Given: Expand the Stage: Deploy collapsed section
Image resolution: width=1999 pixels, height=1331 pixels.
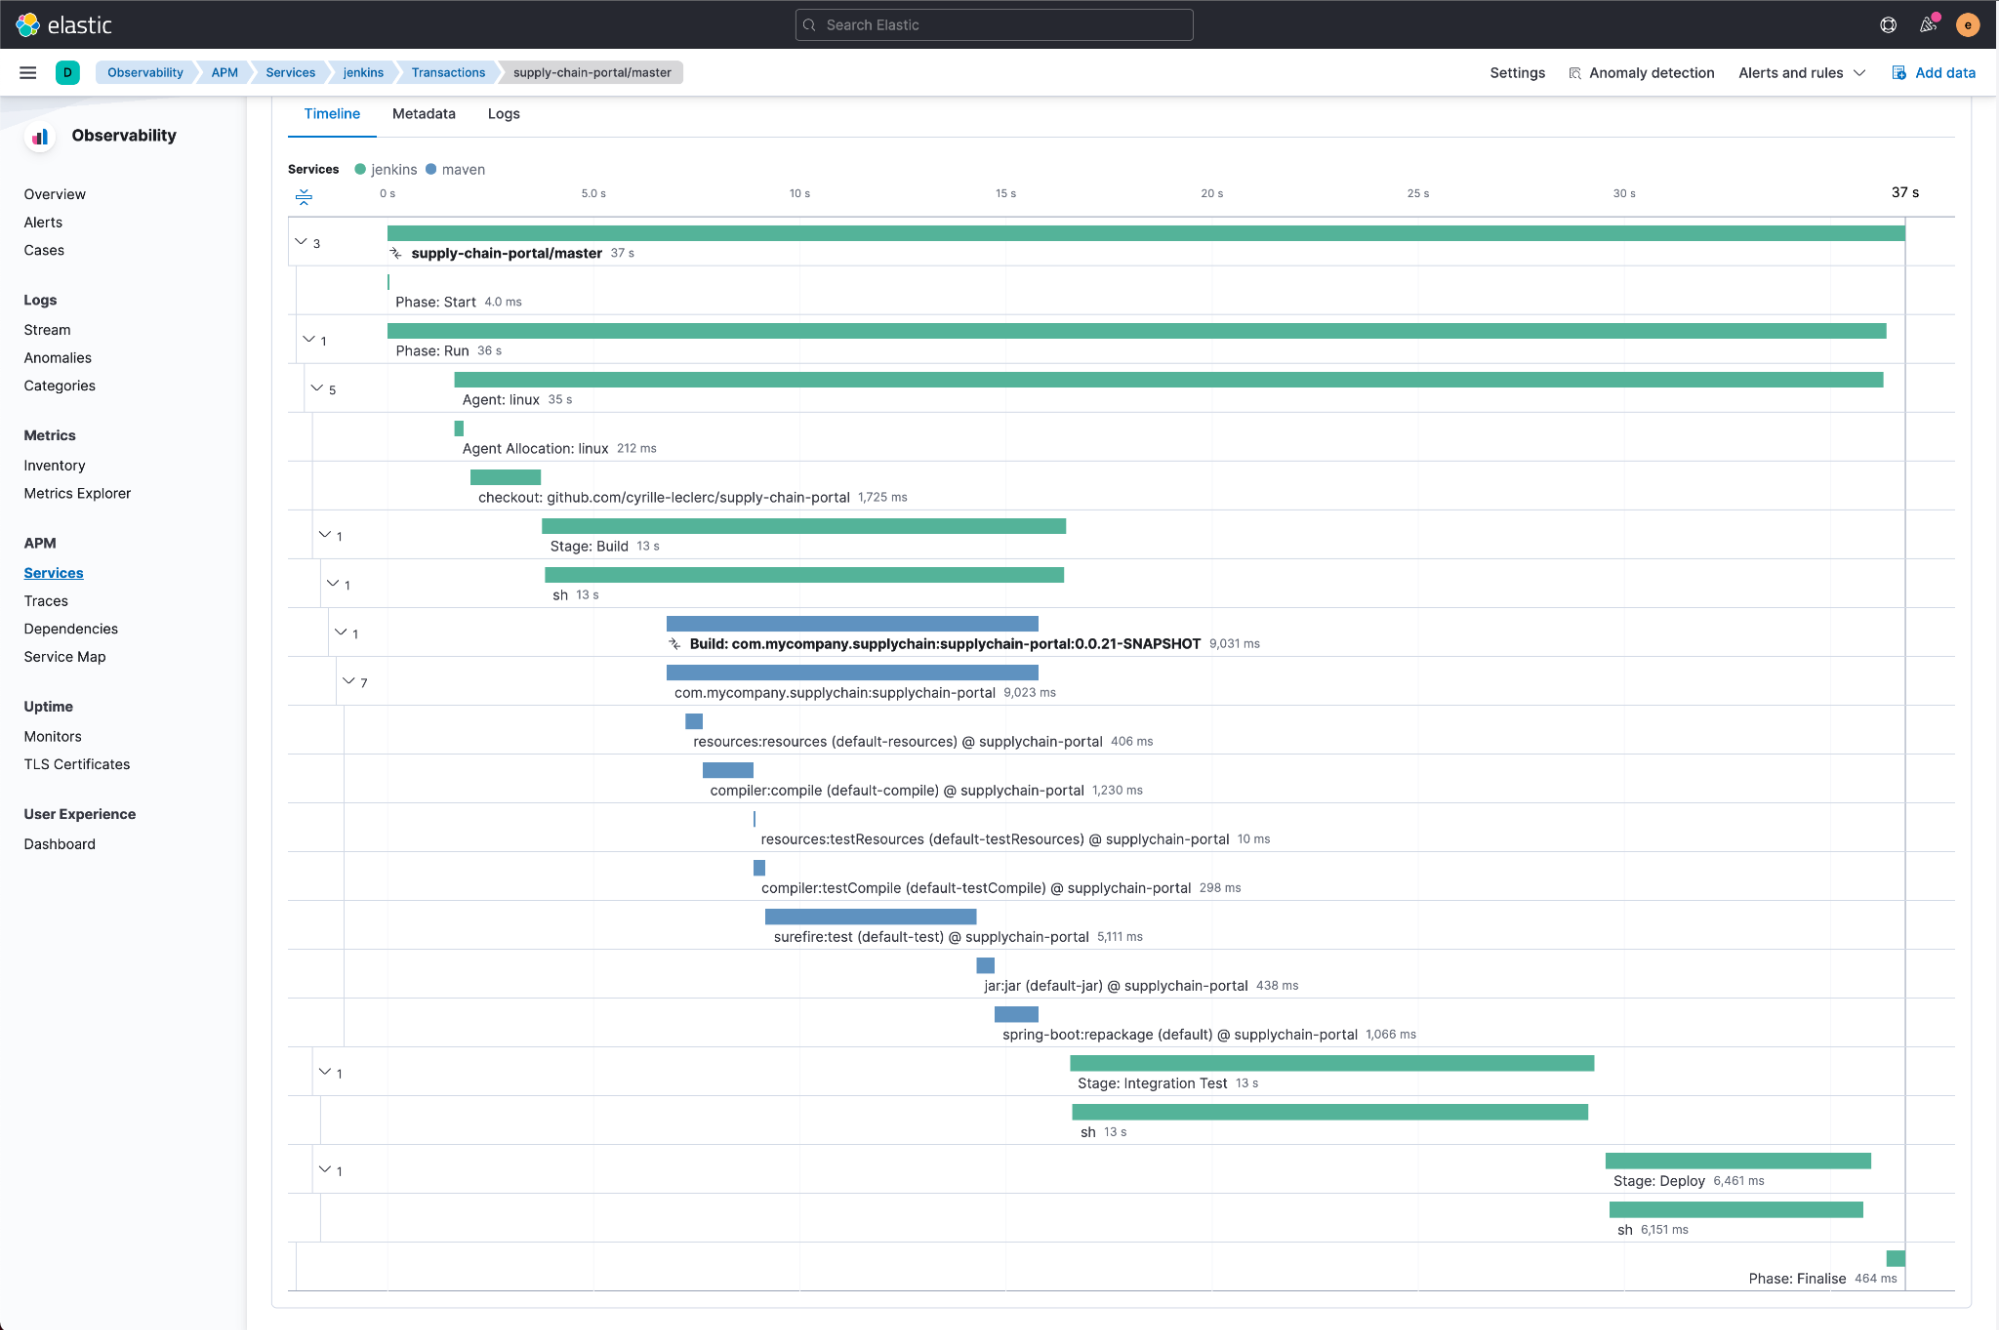Looking at the screenshot, I should click(324, 1171).
